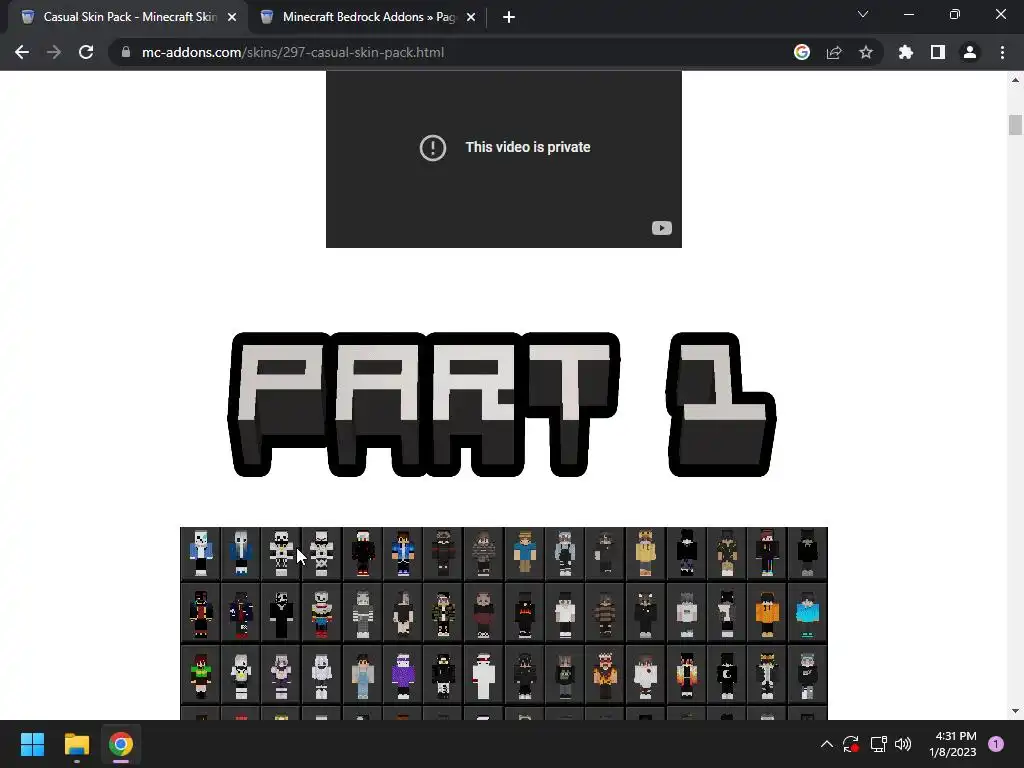Click the YouTube logo on the video
Screen dimensions: 1024x768
tap(662, 228)
